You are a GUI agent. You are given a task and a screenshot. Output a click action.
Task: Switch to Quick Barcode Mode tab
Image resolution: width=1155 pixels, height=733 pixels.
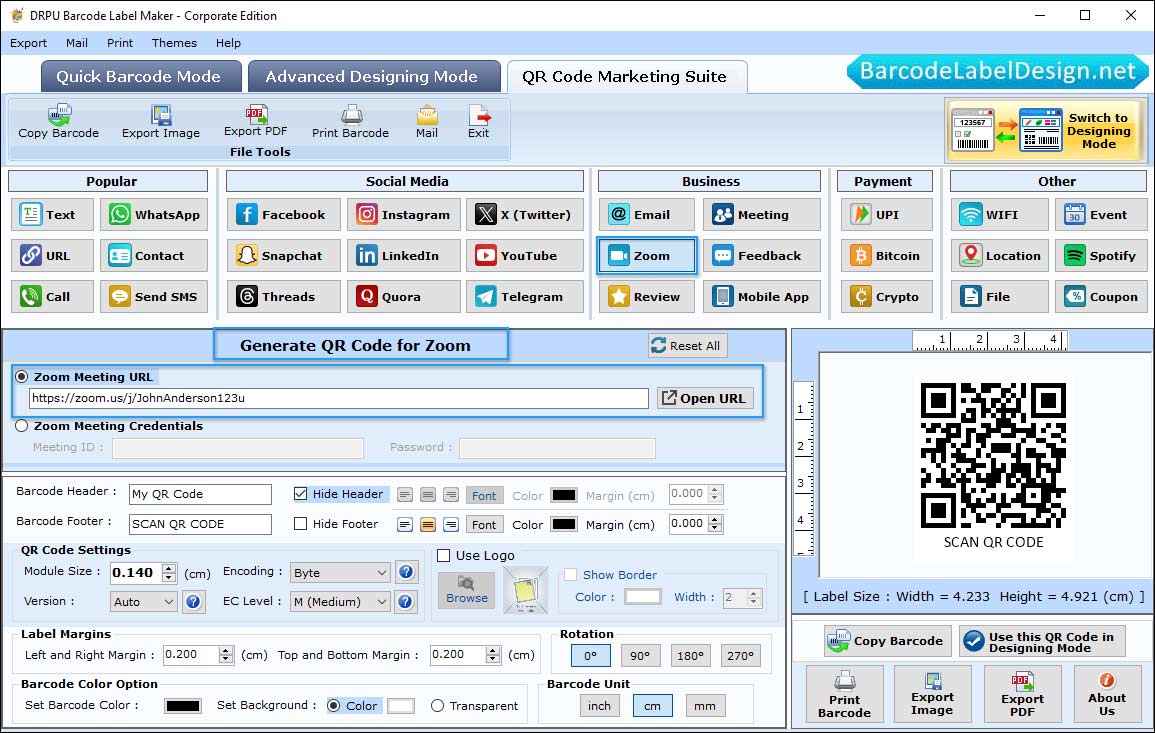coord(140,77)
